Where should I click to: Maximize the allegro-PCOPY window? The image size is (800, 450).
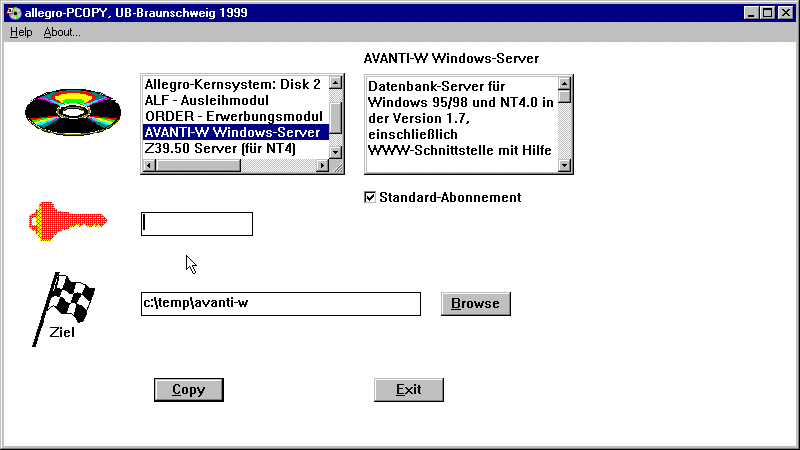click(767, 13)
